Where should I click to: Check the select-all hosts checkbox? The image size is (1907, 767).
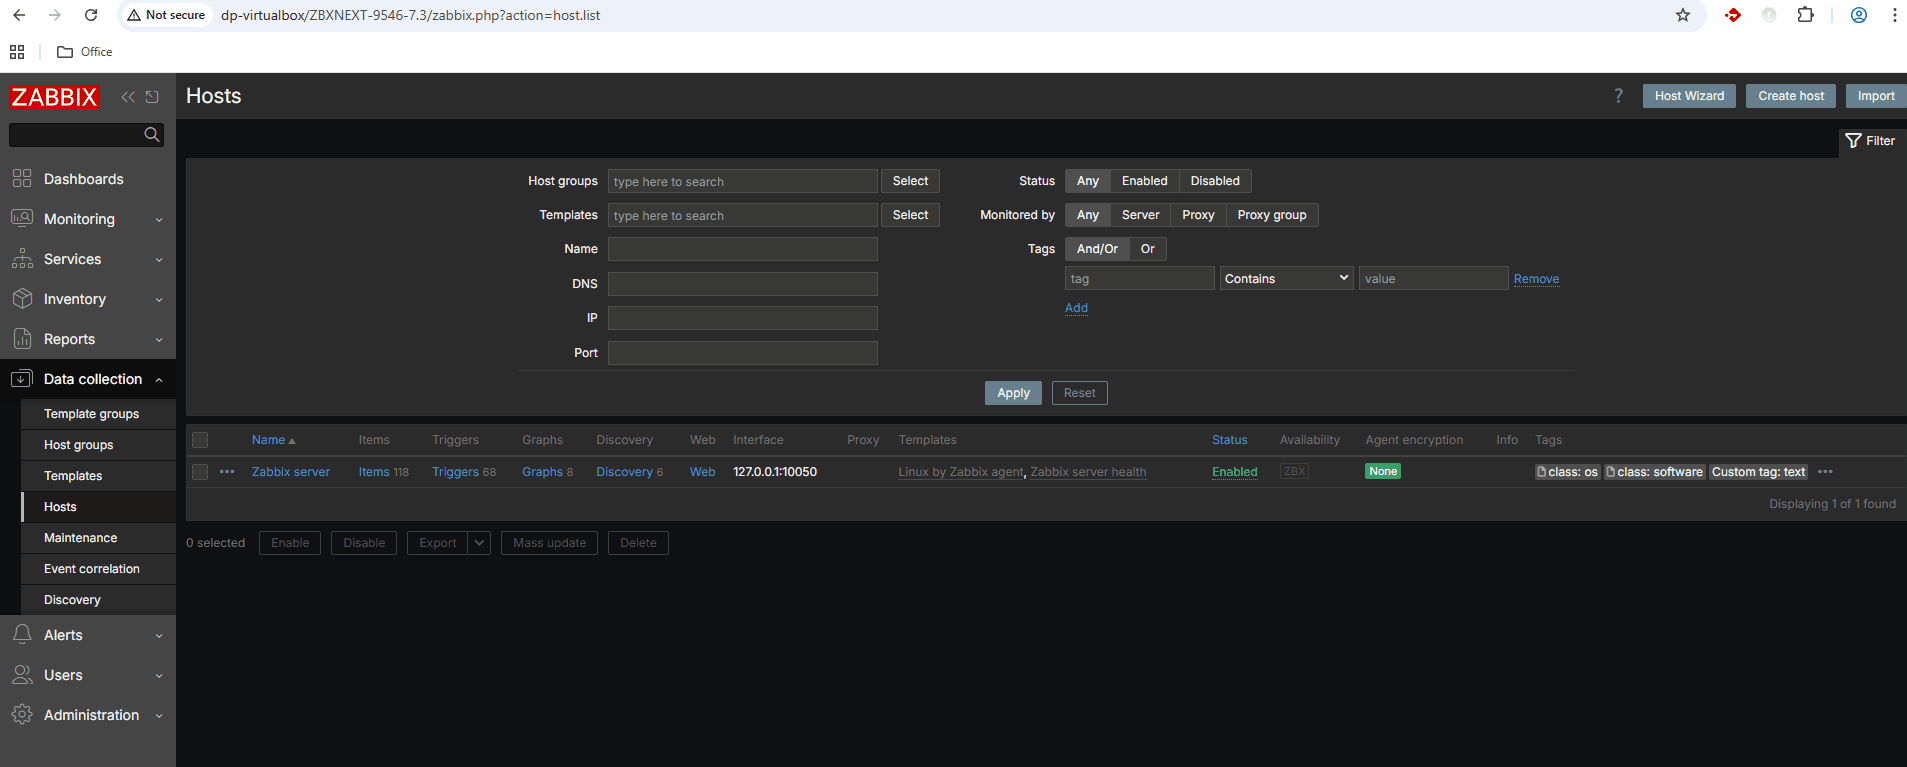[200, 440]
